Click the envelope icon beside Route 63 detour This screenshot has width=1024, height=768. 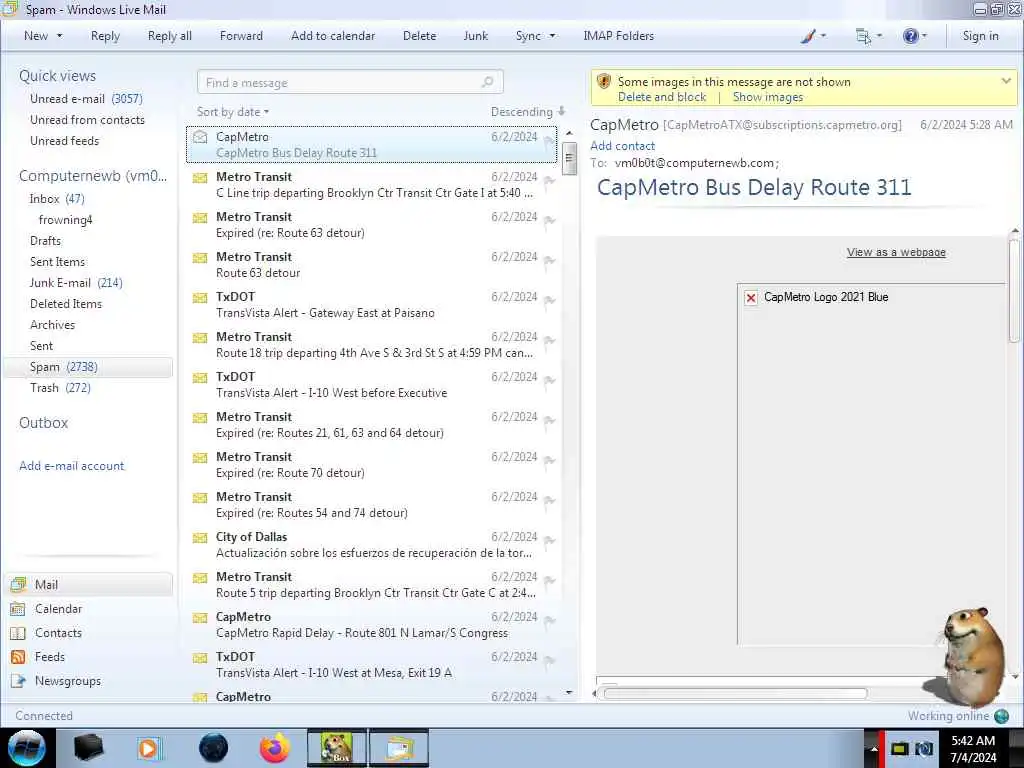click(x=200, y=257)
